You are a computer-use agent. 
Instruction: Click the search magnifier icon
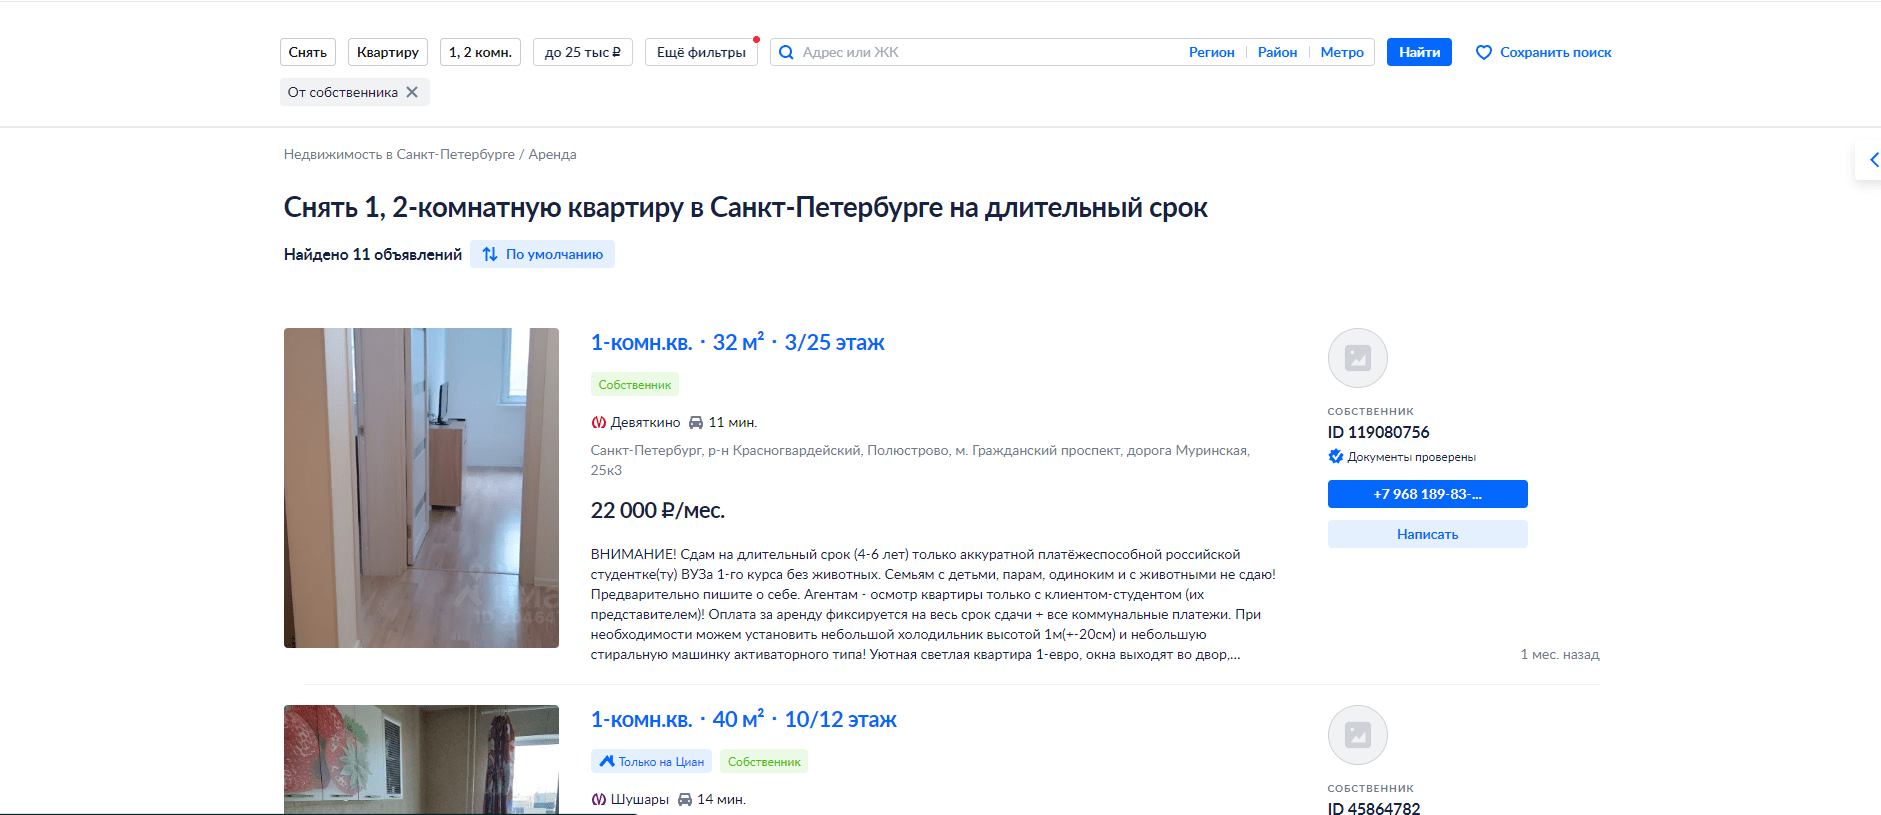[x=786, y=52]
